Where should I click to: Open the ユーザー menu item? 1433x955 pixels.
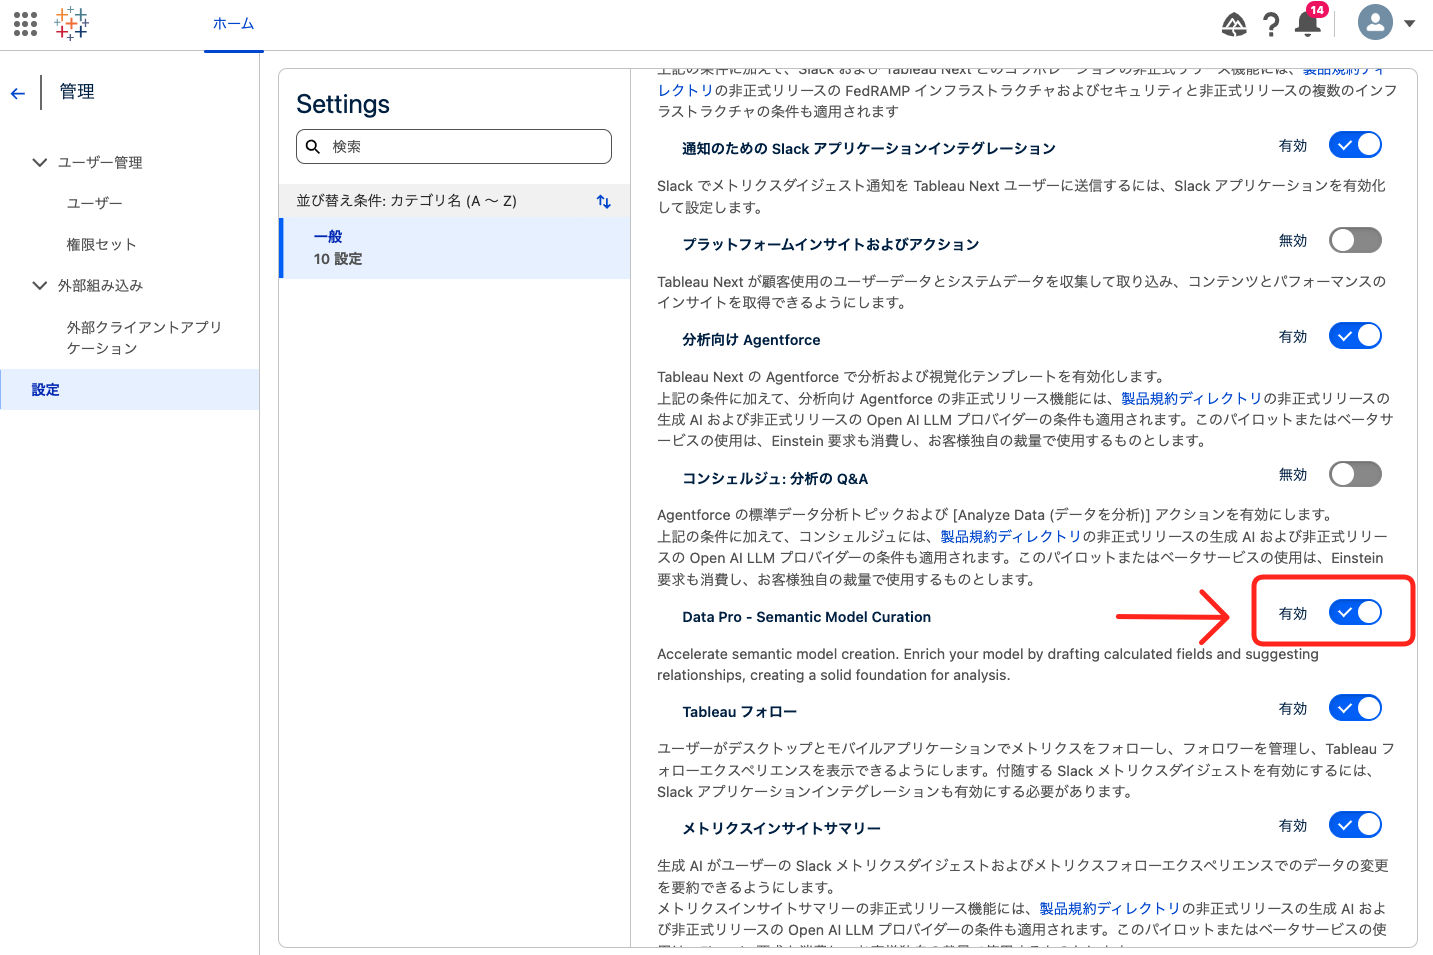tap(95, 203)
